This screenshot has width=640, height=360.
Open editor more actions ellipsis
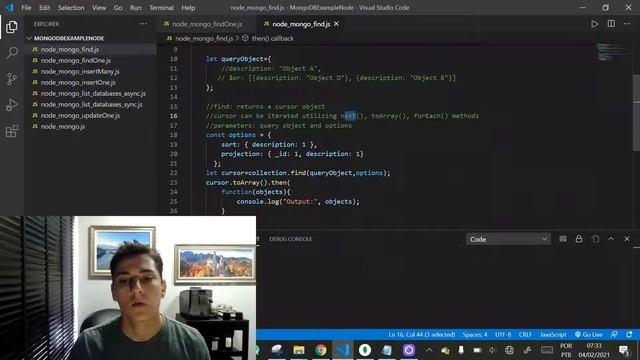627,24
